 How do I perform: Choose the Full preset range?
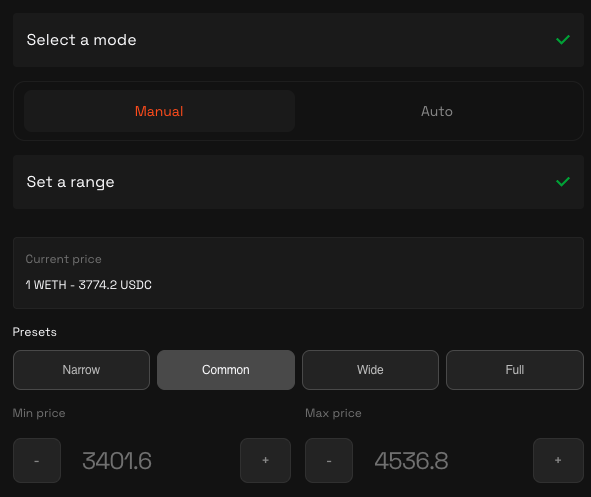pos(515,370)
